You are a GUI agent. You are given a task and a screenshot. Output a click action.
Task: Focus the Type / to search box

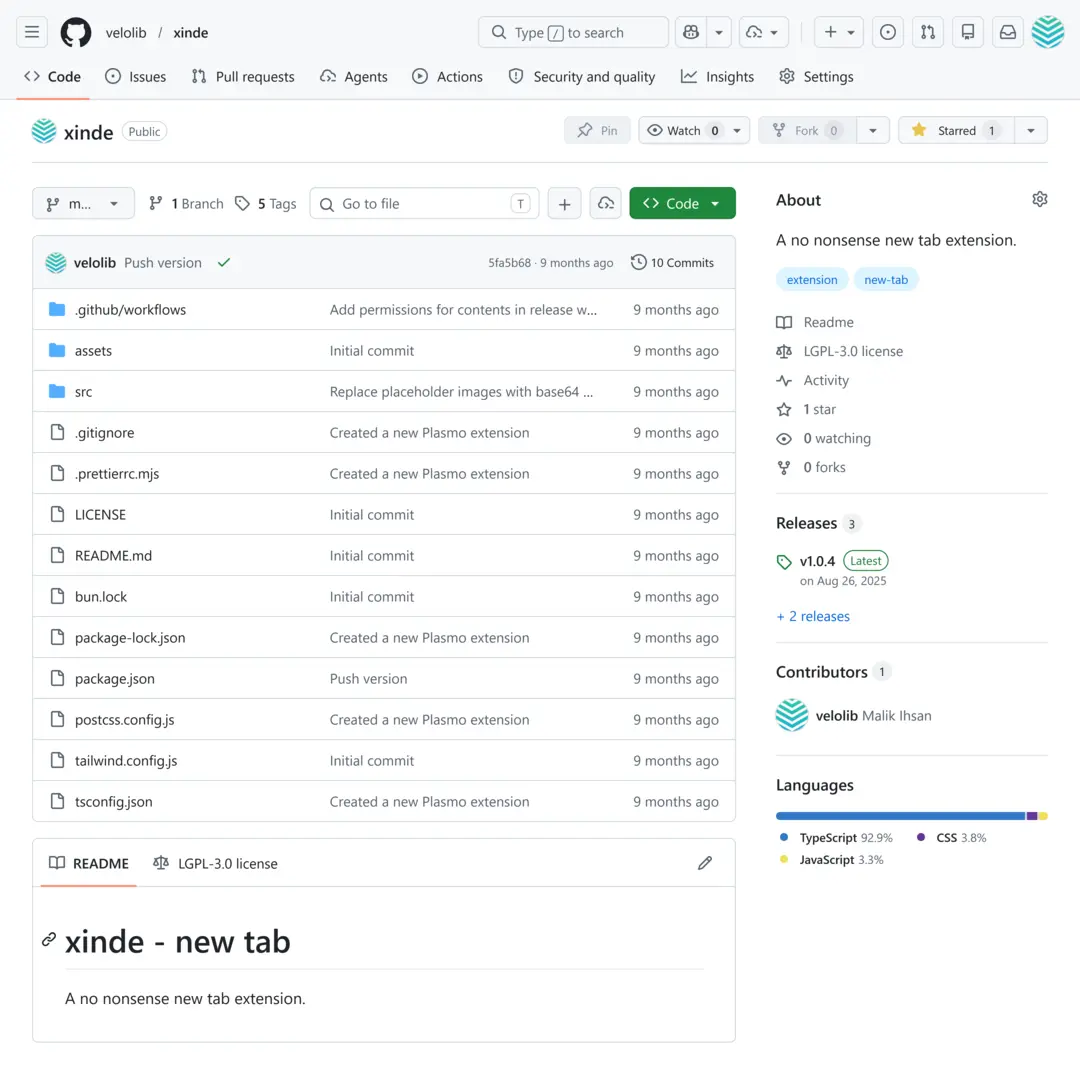coord(573,32)
